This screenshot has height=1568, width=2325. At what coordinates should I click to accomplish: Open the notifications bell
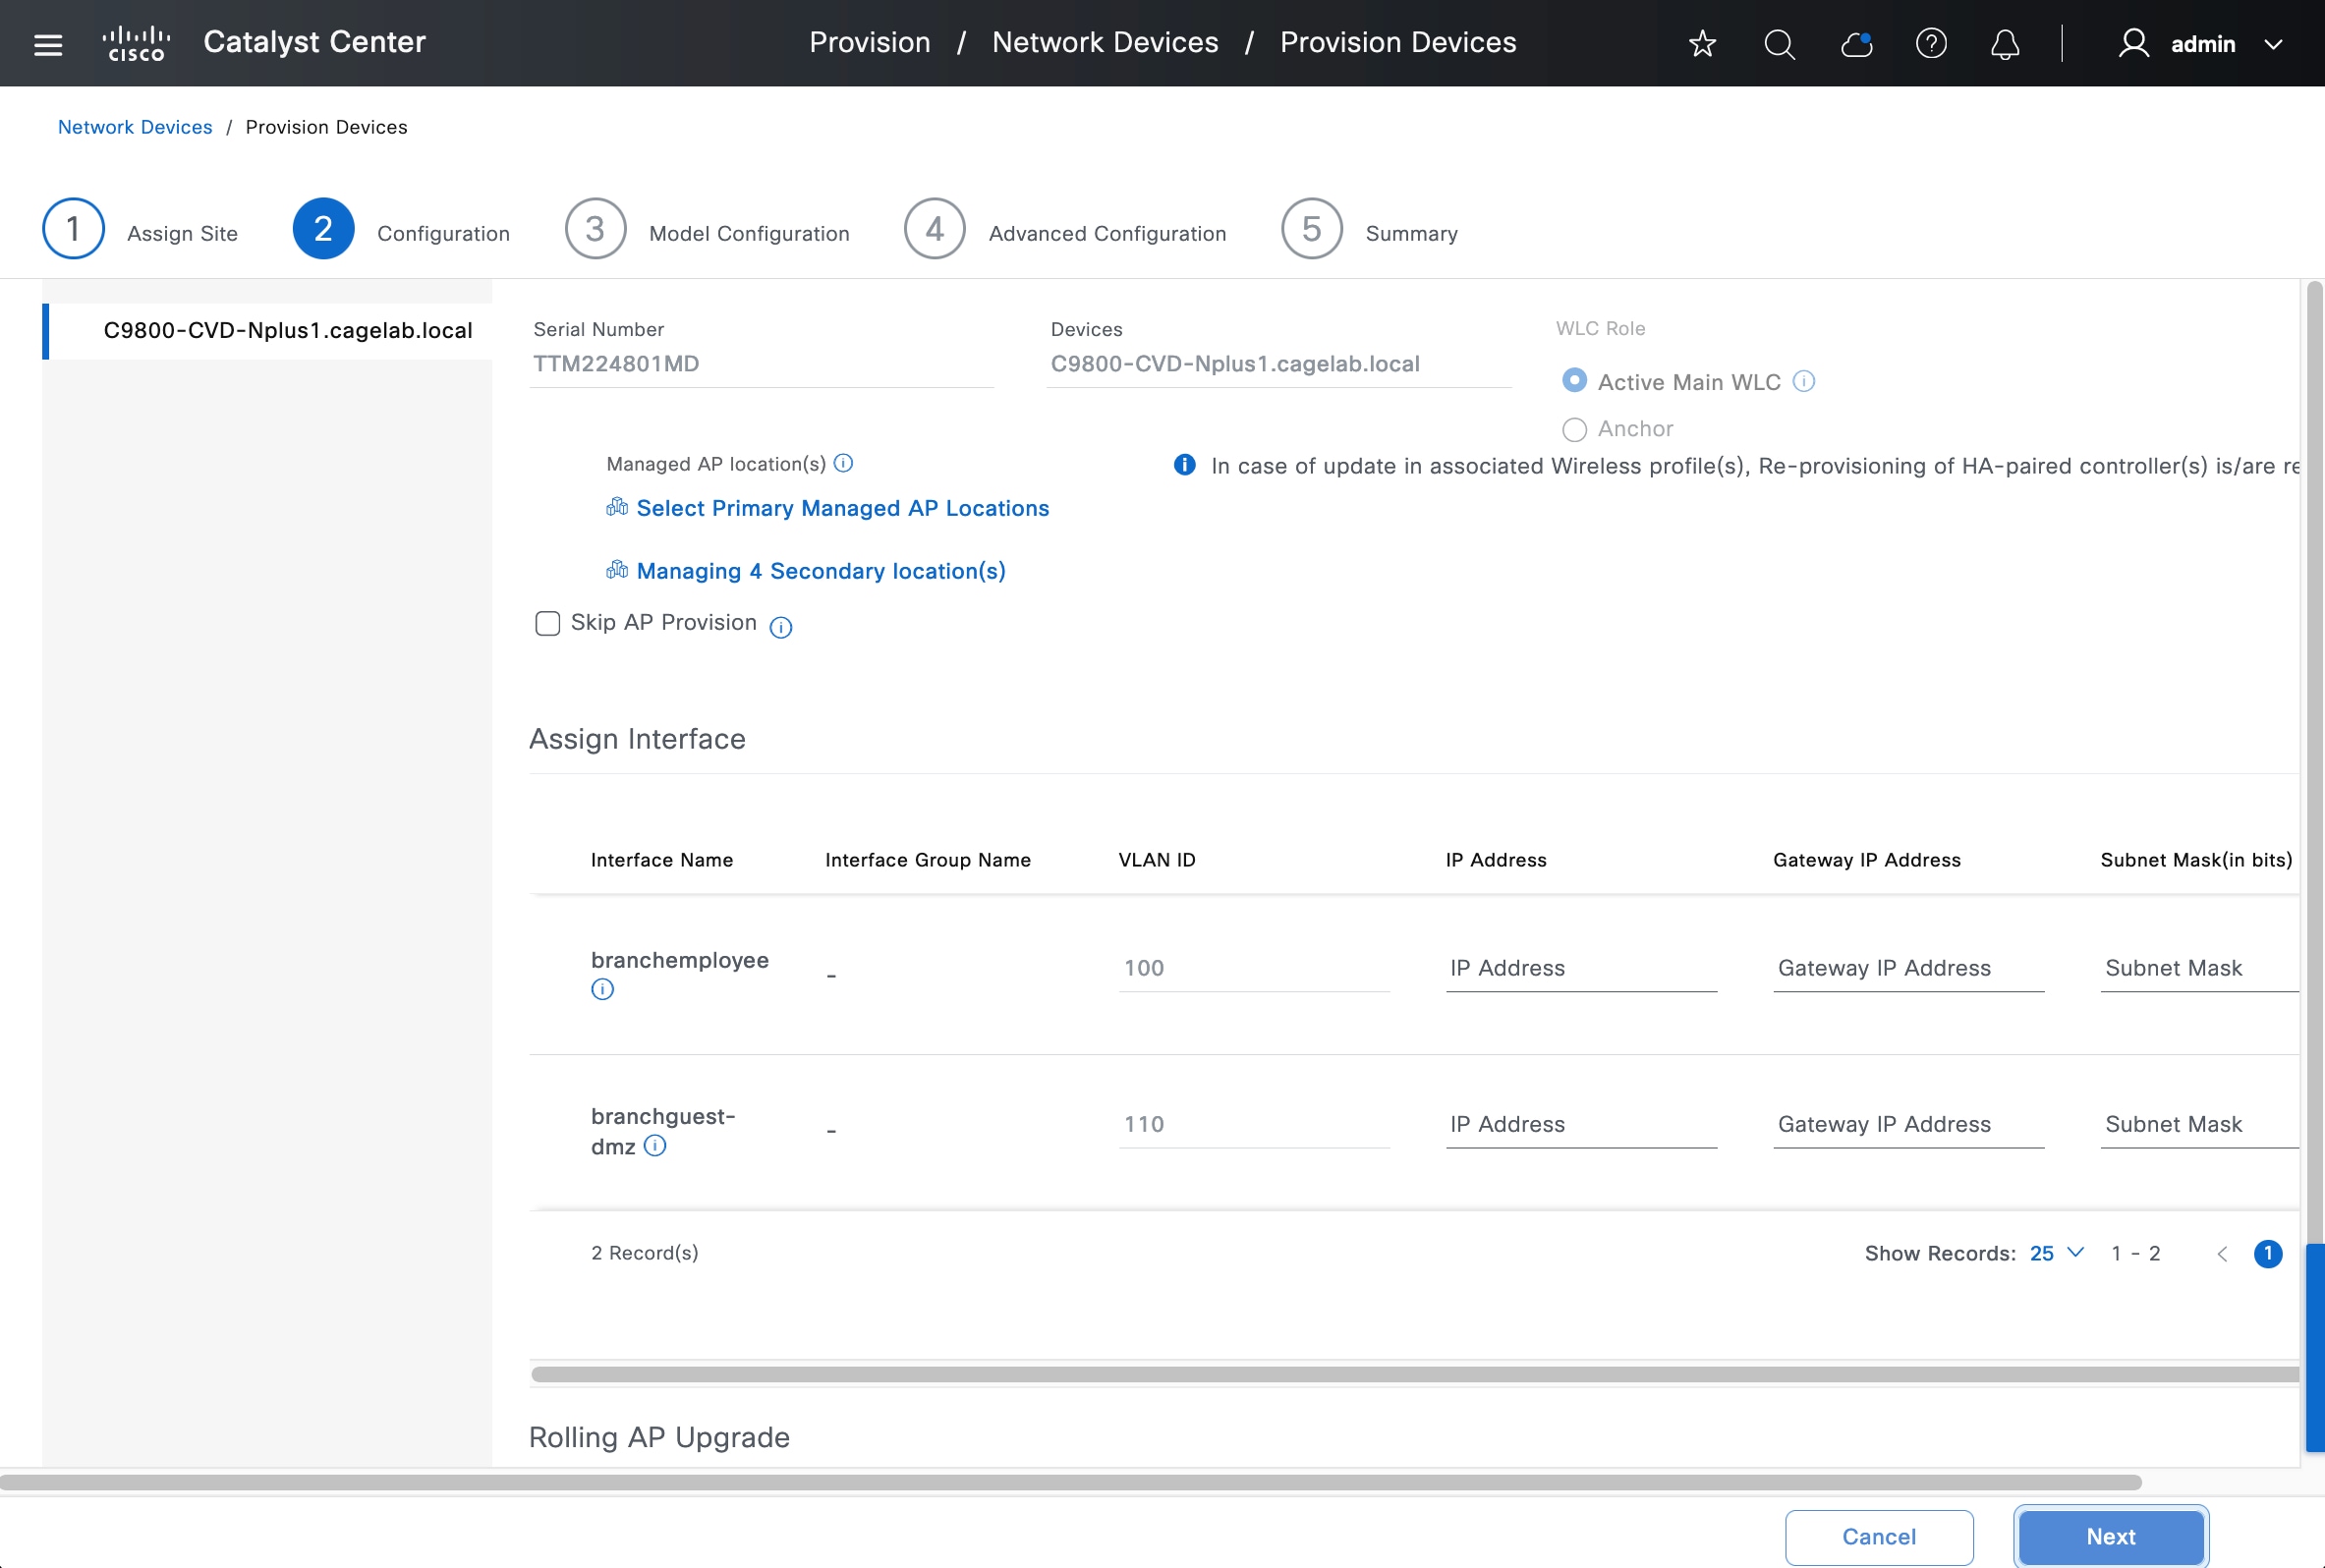coord(2005,44)
